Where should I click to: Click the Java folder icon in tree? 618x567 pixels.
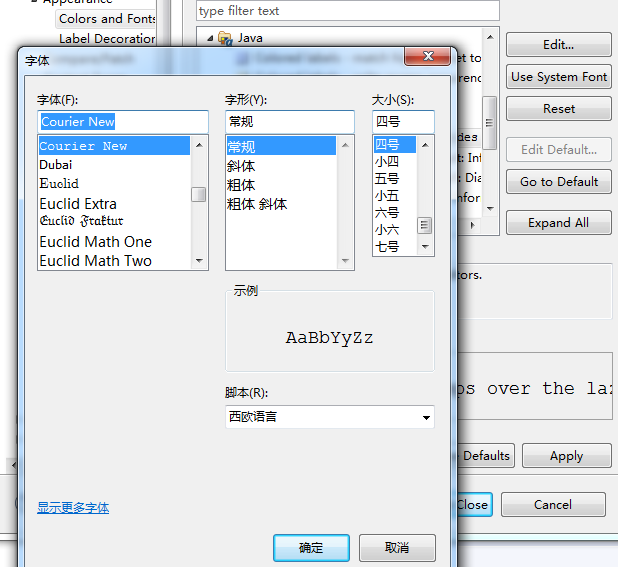(225, 38)
